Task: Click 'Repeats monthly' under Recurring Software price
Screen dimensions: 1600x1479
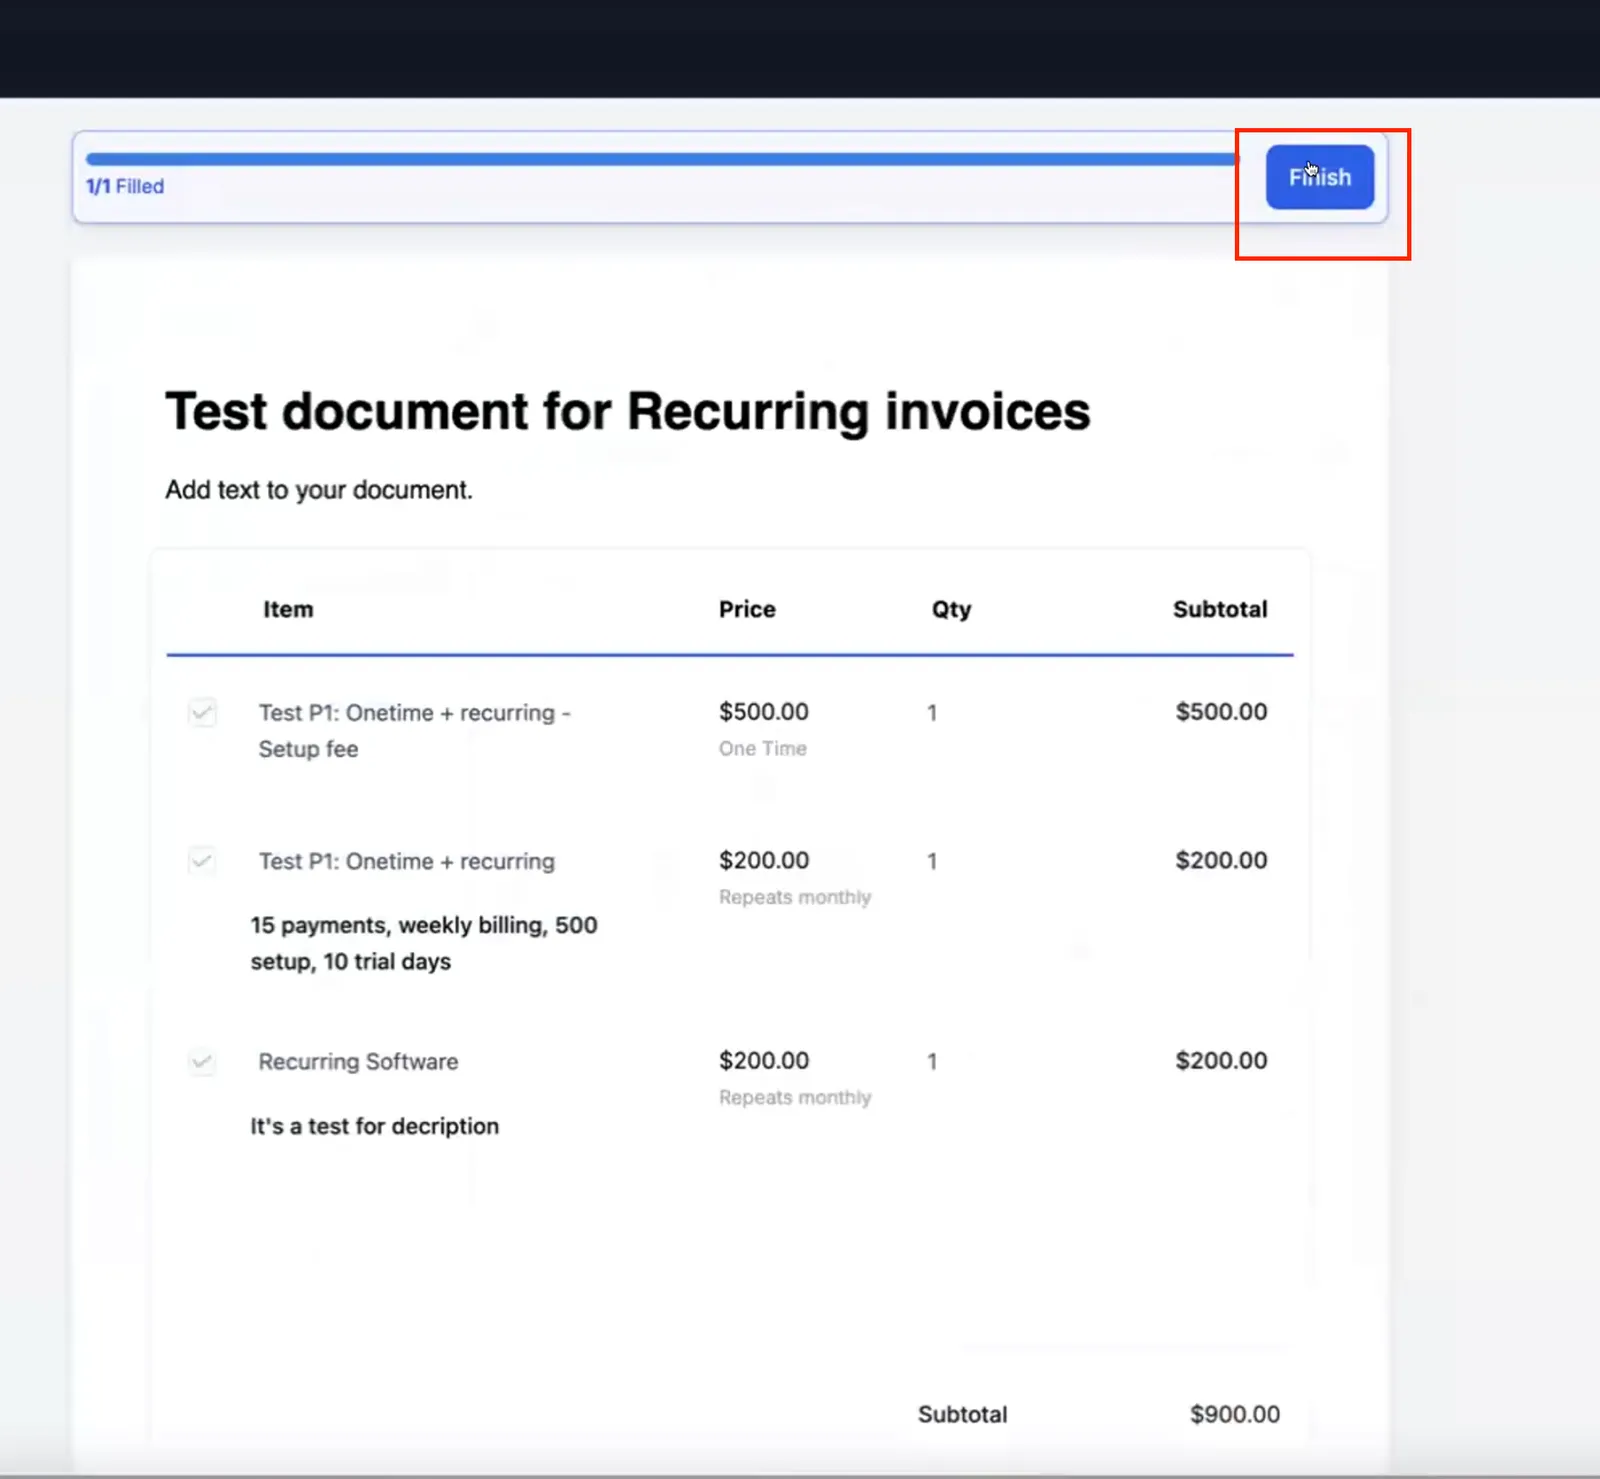Action: click(795, 1097)
